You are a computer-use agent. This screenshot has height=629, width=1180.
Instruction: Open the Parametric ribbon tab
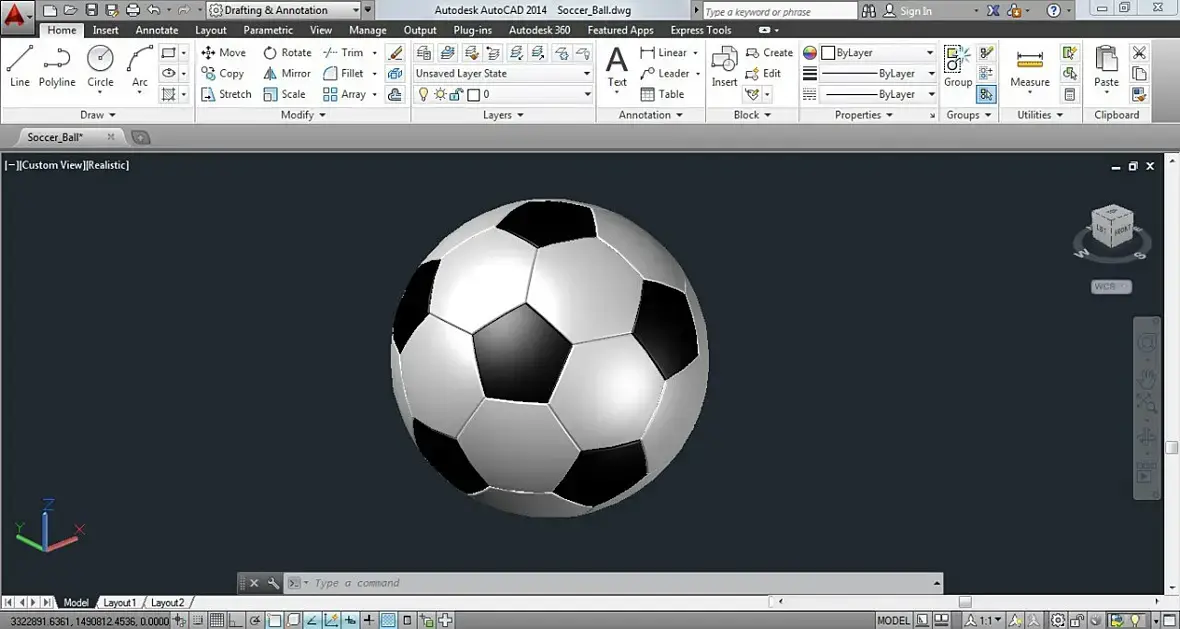(x=268, y=30)
